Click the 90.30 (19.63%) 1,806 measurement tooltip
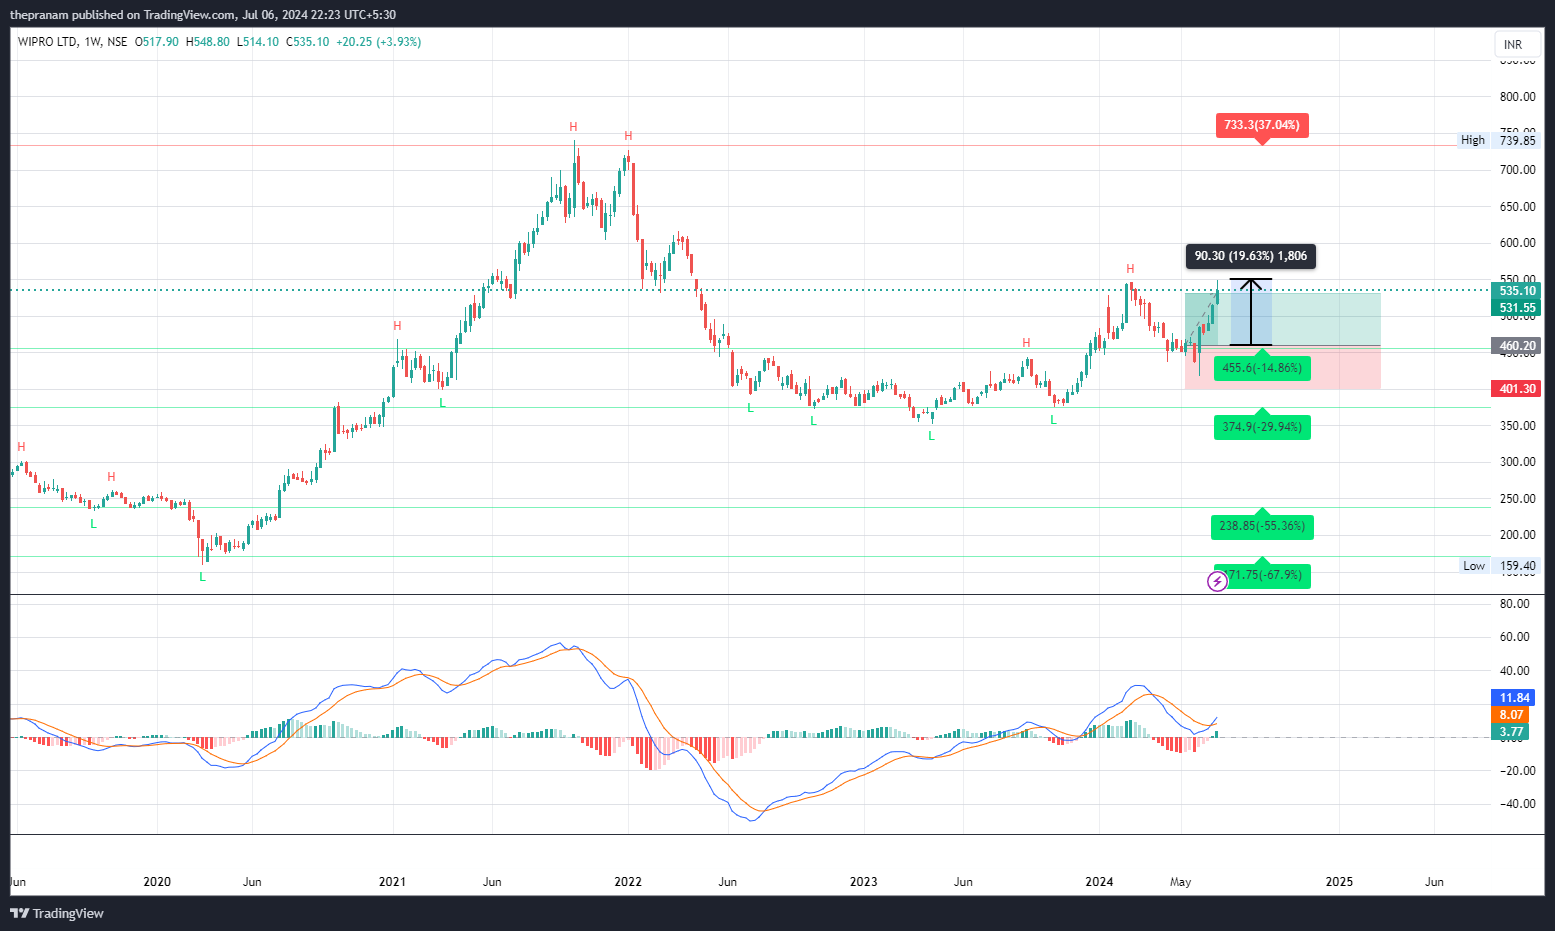Image resolution: width=1555 pixels, height=931 pixels. (x=1251, y=256)
